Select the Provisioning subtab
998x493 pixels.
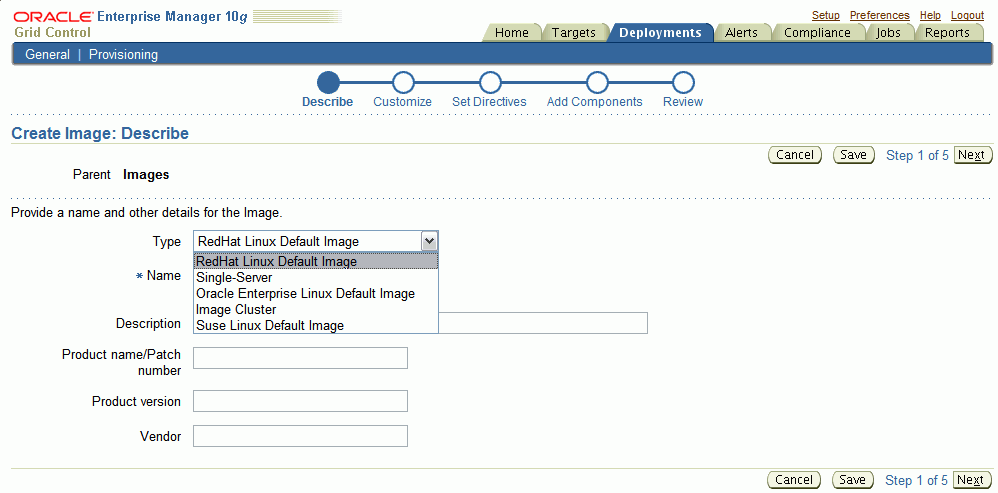[x=123, y=55]
